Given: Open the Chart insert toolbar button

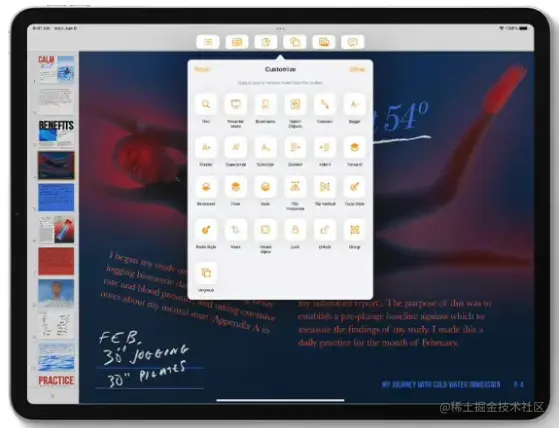Looking at the screenshot, I should click(x=266, y=42).
